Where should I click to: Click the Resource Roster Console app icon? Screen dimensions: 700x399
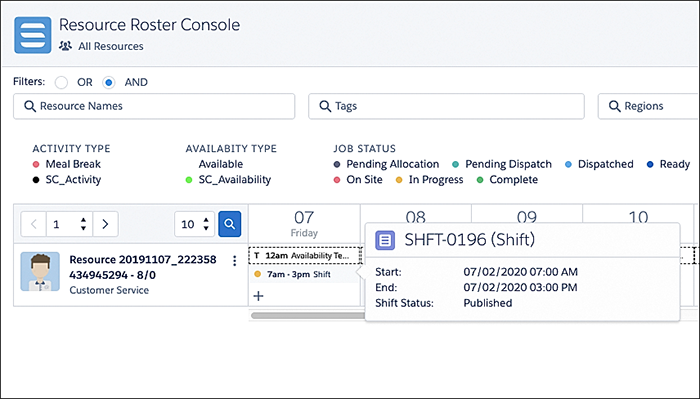click(x=33, y=35)
